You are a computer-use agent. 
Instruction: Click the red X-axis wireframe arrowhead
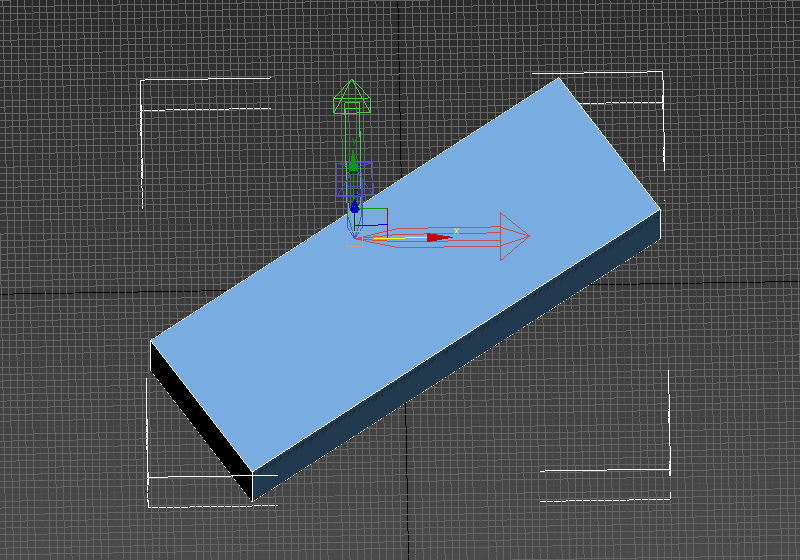513,237
